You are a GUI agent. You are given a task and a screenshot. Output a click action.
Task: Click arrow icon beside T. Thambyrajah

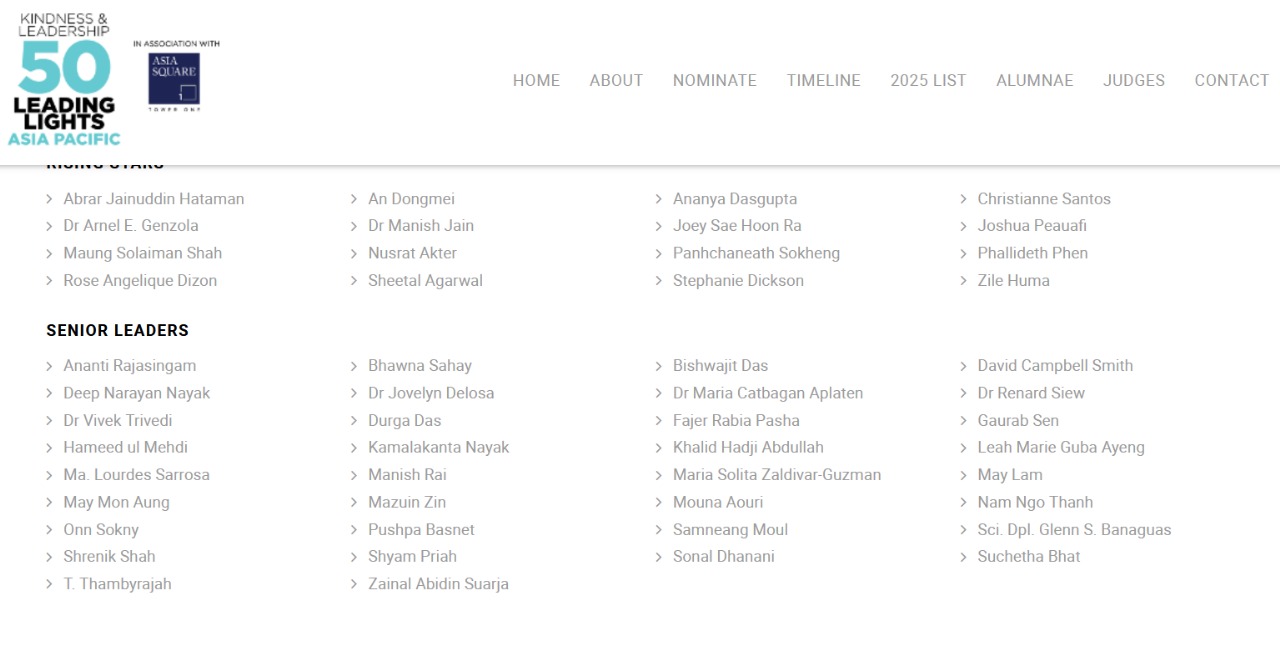tap(49, 584)
